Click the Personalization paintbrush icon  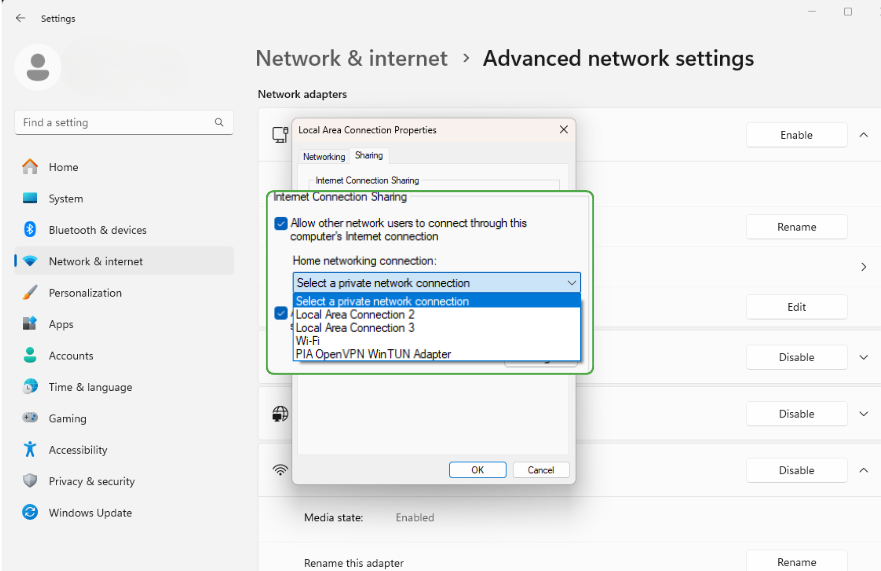30,293
